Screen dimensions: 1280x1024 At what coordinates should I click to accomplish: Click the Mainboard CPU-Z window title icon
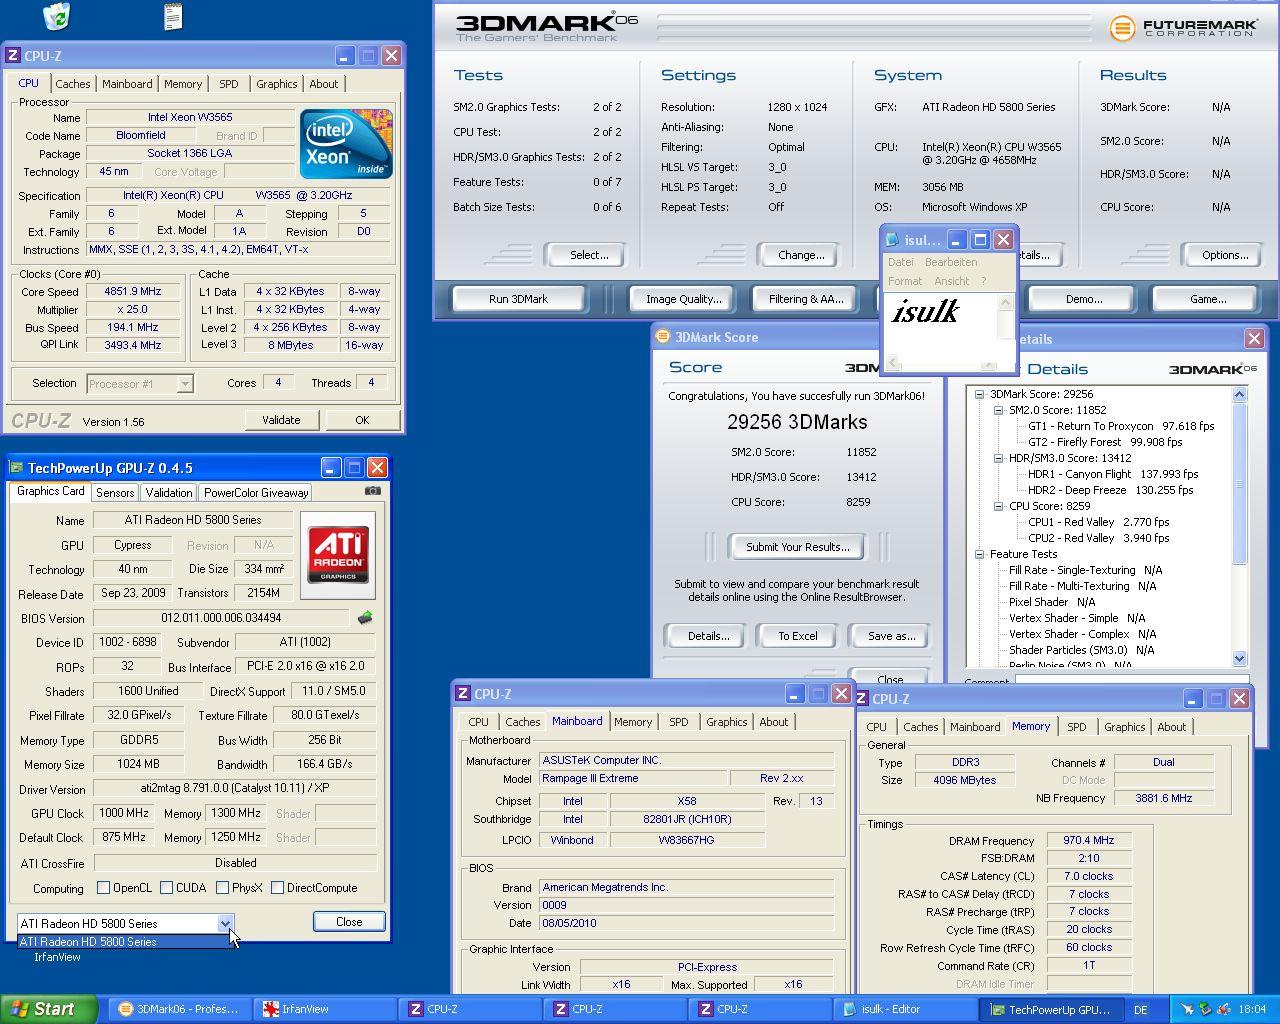[x=463, y=694]
